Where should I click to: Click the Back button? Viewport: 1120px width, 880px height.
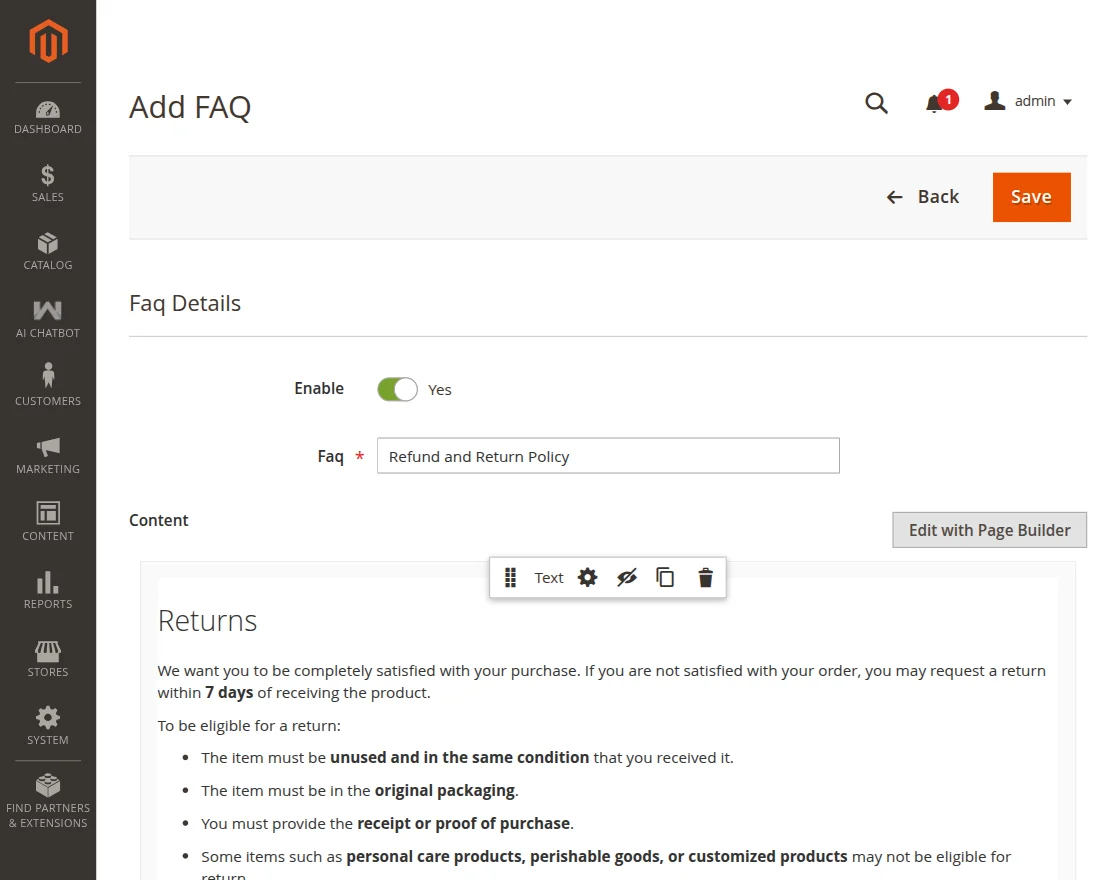tap(923, 197)
